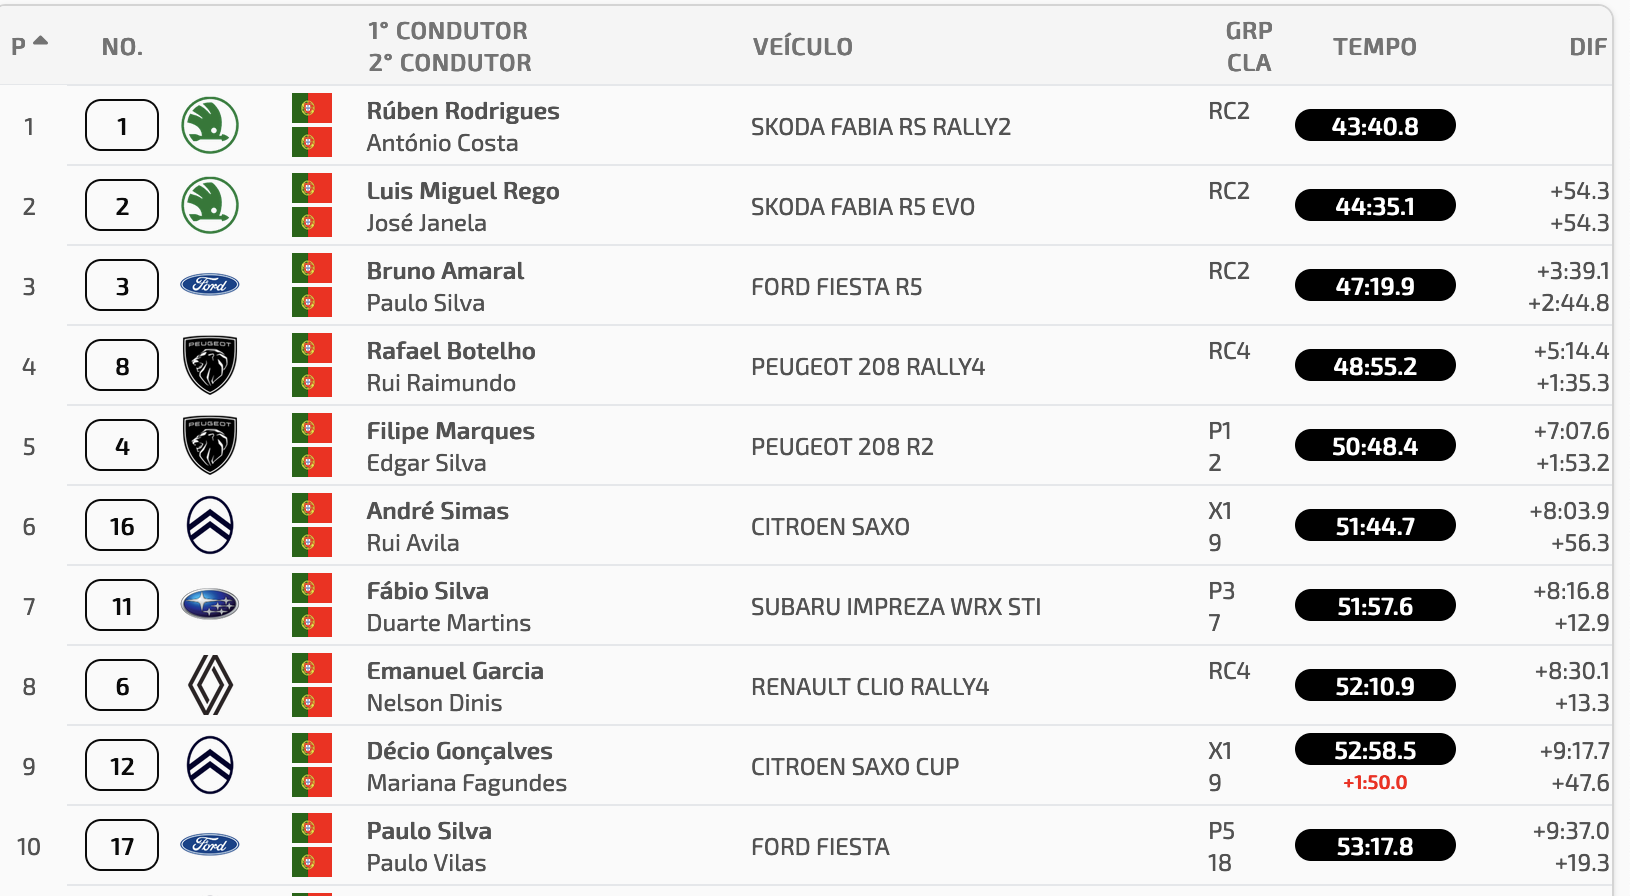
Task: Click Ford logo in Bruno Amaral row
Action: click(x=210, y=285)
